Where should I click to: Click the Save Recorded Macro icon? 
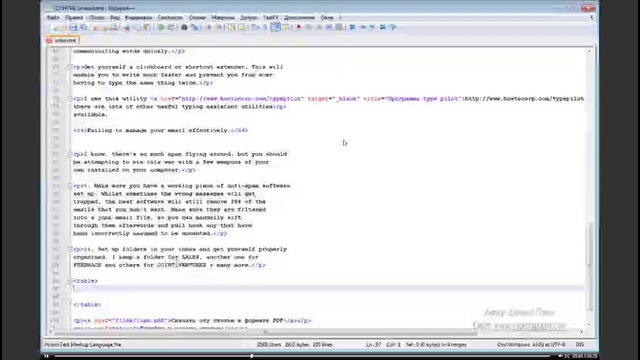coord(339,27)
